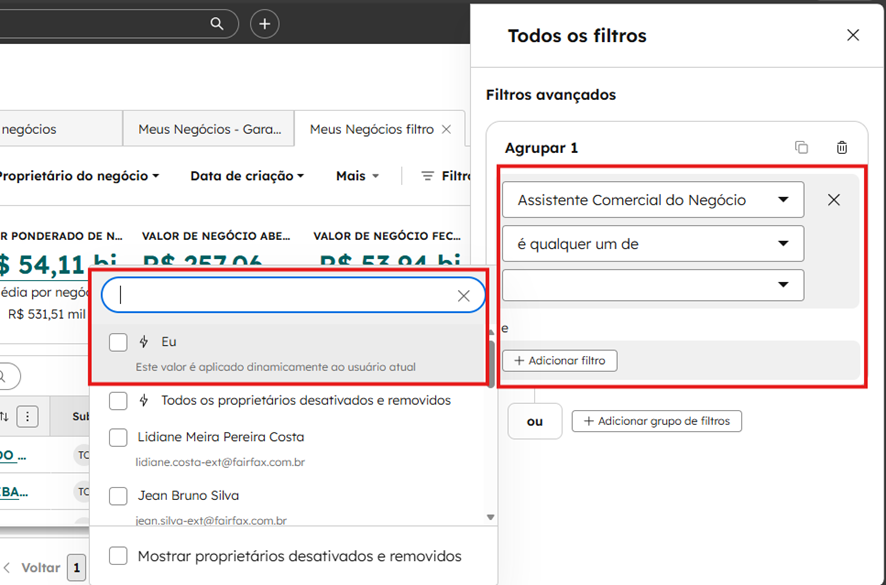This screenshot has height=585, width=886.
Task: Check the Eu checkbox
Action: (x=118, y=342)
